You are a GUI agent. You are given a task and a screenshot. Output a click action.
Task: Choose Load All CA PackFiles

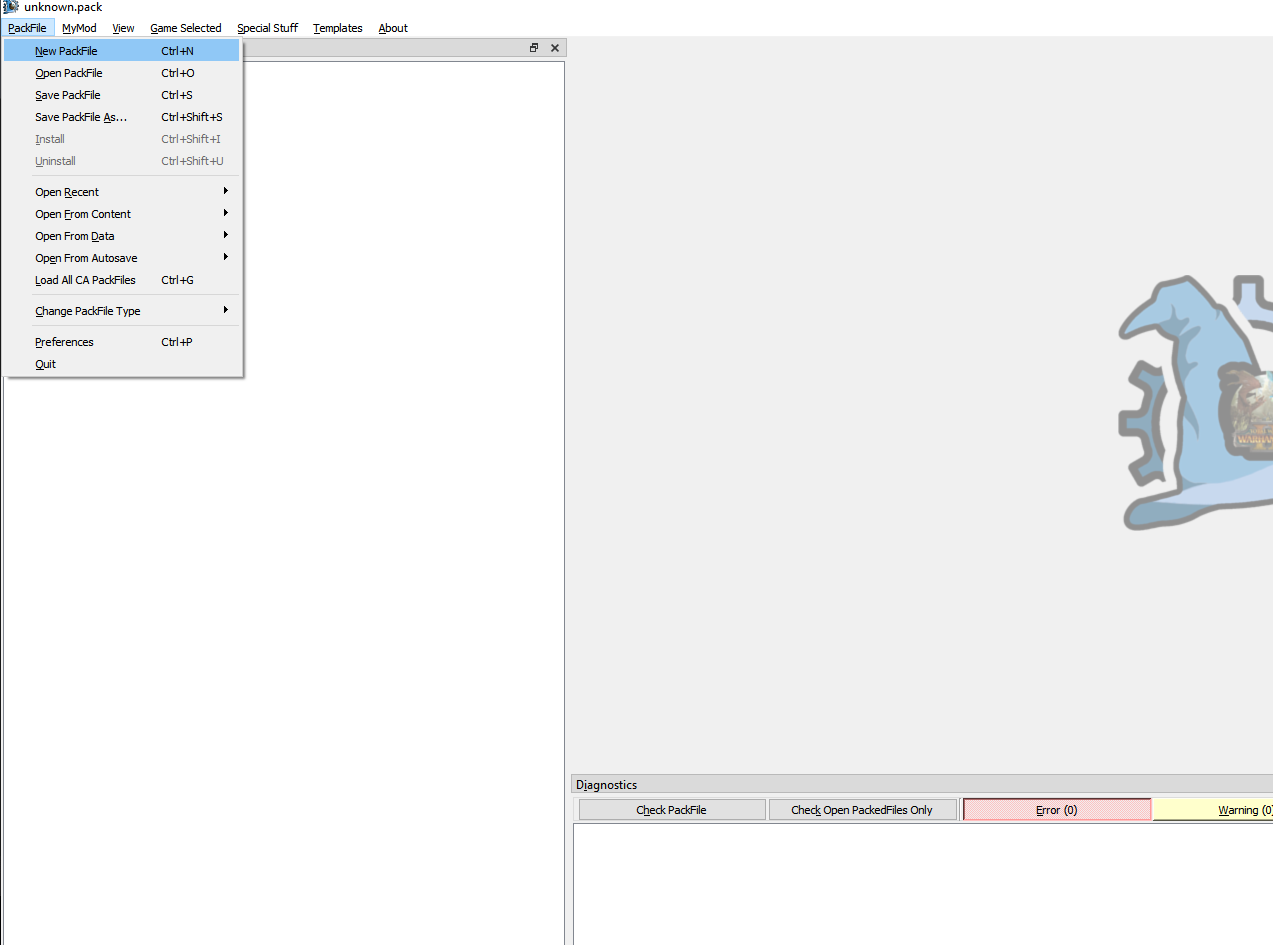point(122,280)
